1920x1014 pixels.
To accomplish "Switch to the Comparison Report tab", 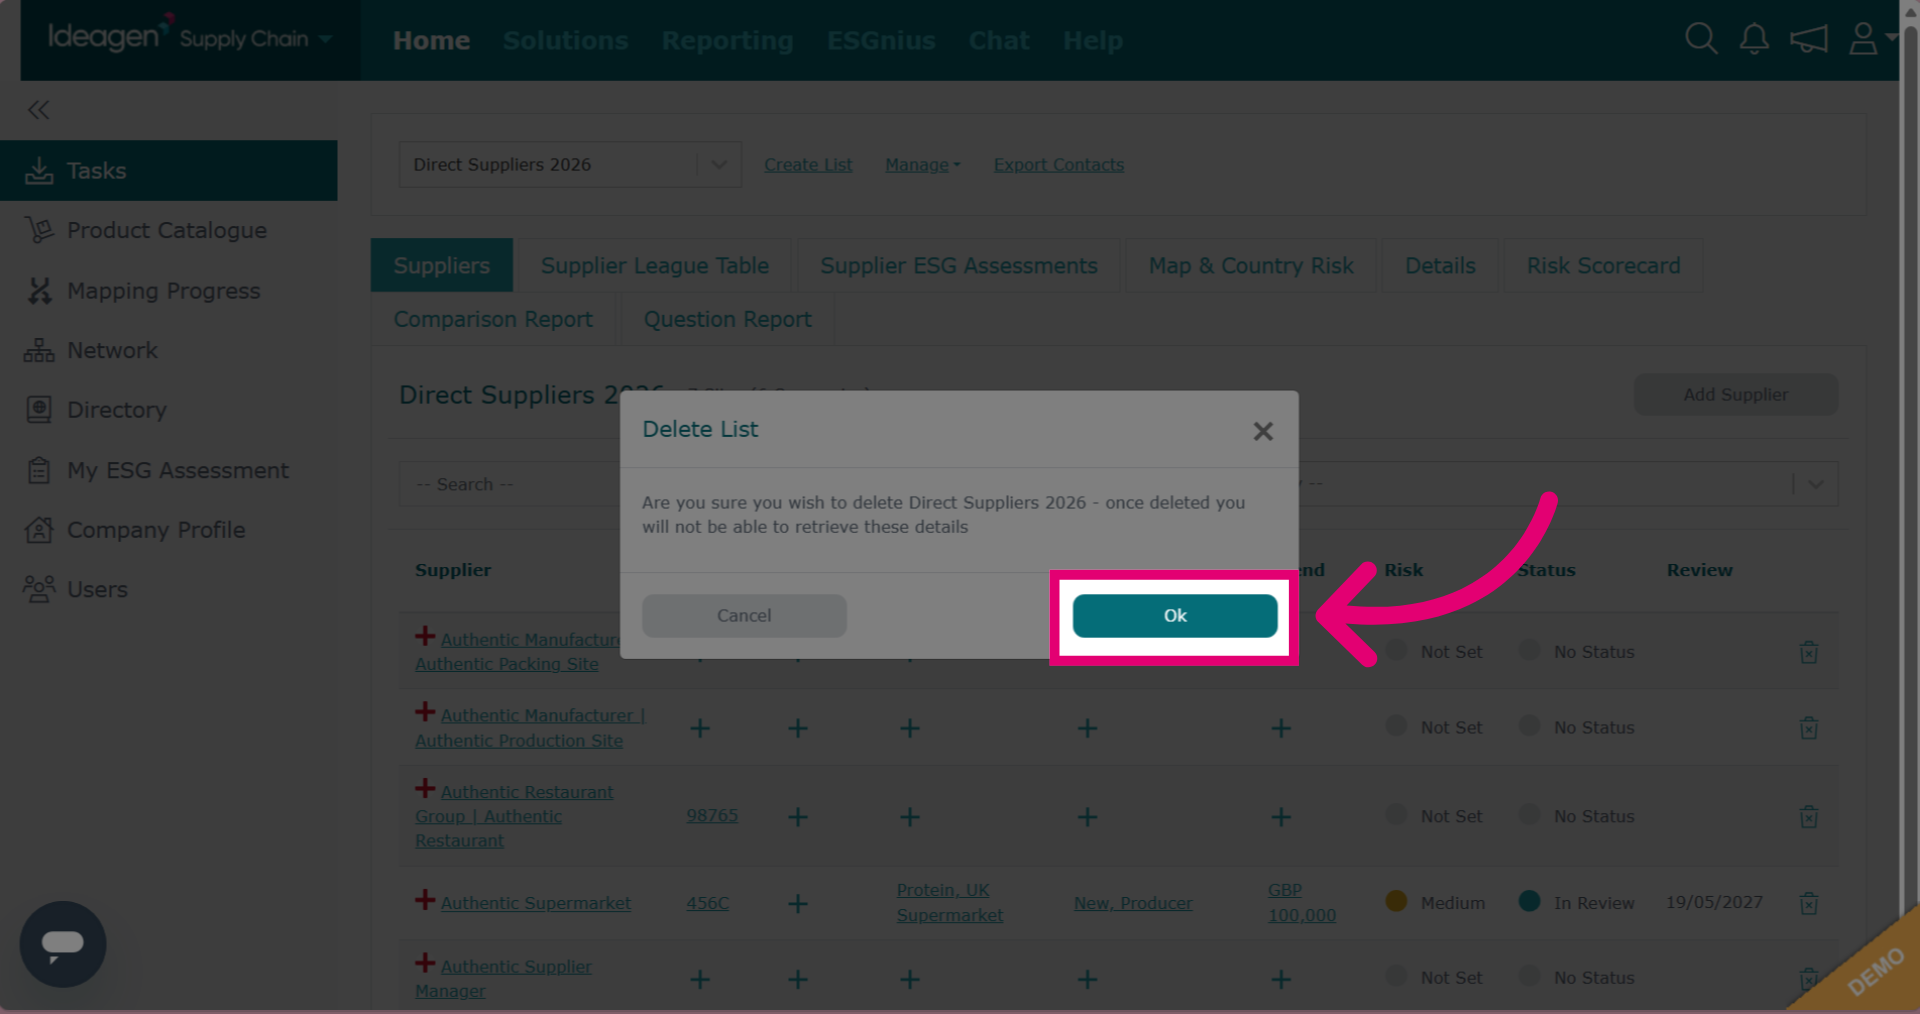I will click(x=493, y=319).
